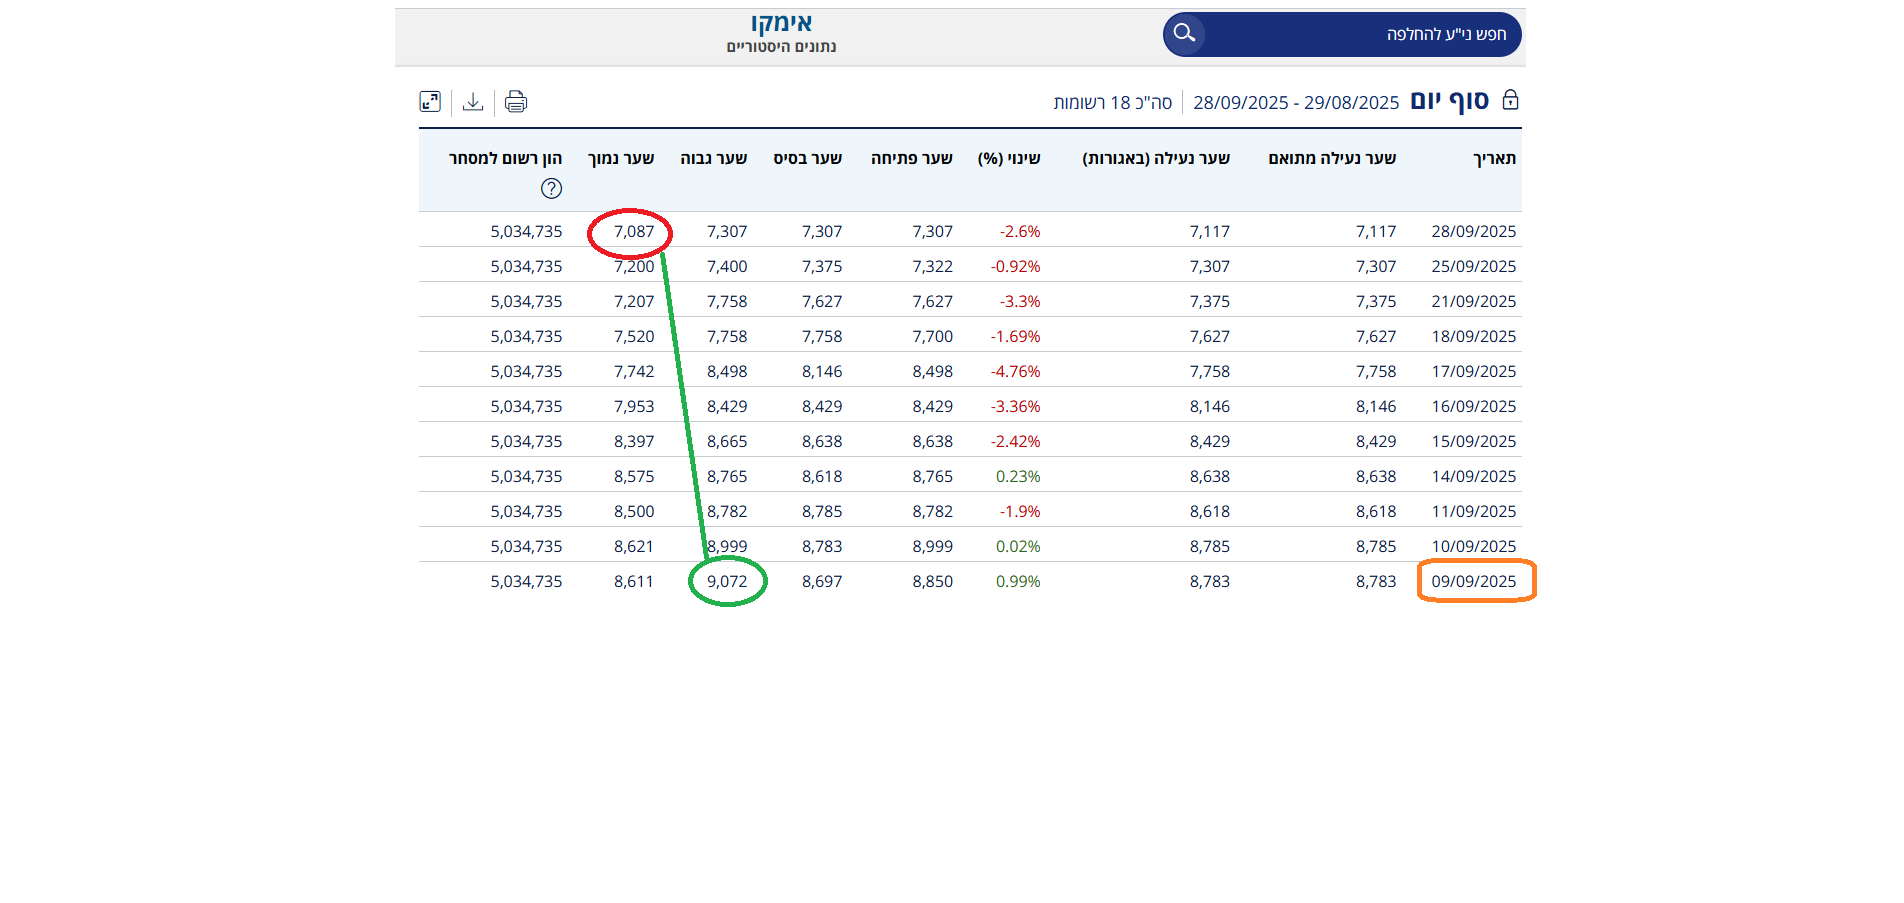
Task: Sort by תאריך column header
Action: click(1494, 158)
